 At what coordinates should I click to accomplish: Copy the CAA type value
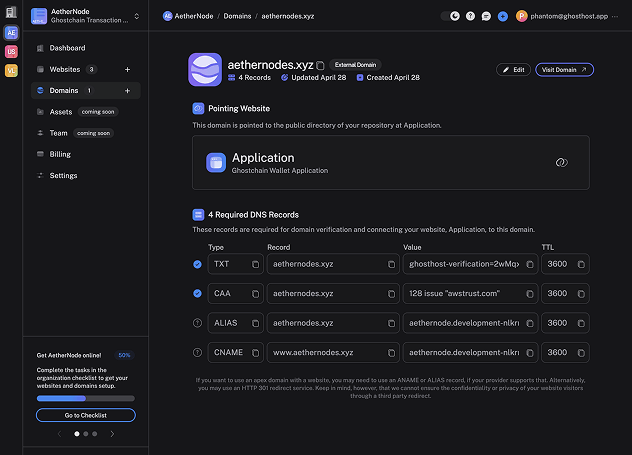coord(256,294)
